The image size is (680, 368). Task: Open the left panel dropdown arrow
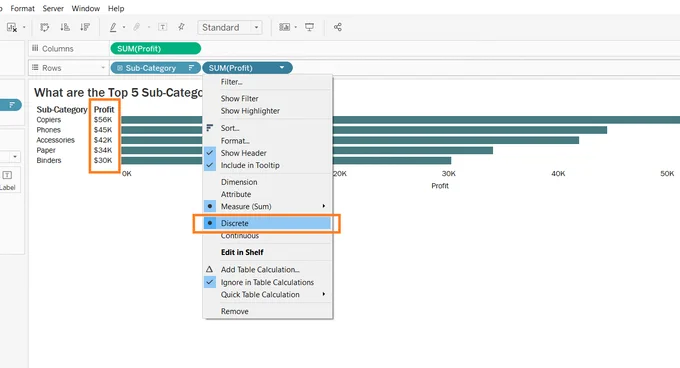pyautogui.click(x=15, y=156)
